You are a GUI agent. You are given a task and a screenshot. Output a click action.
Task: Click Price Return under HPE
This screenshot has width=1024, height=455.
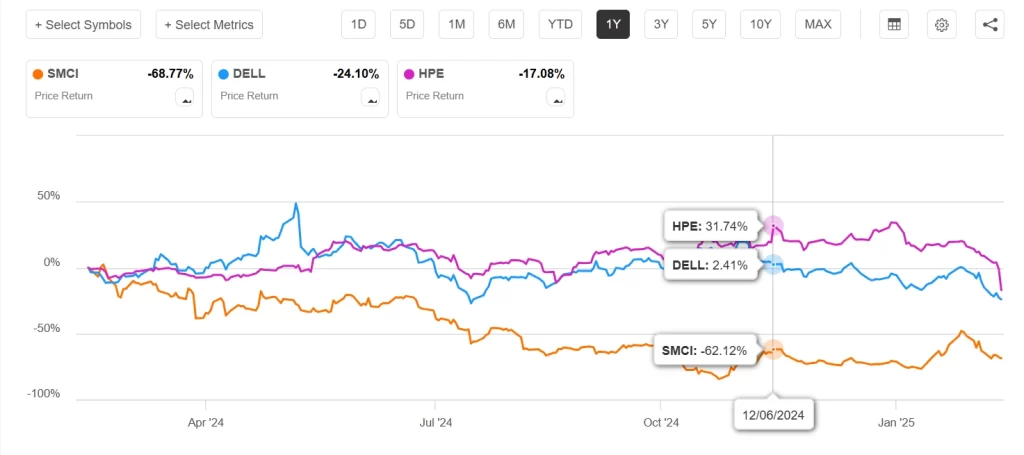pos(434,96)
